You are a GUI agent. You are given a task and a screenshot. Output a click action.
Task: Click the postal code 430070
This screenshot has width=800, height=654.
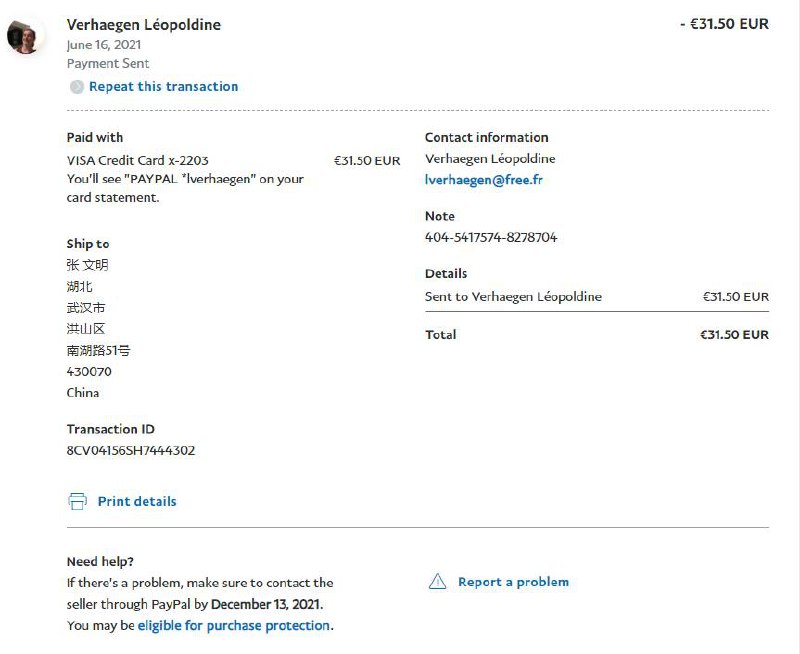coord(89,371)
